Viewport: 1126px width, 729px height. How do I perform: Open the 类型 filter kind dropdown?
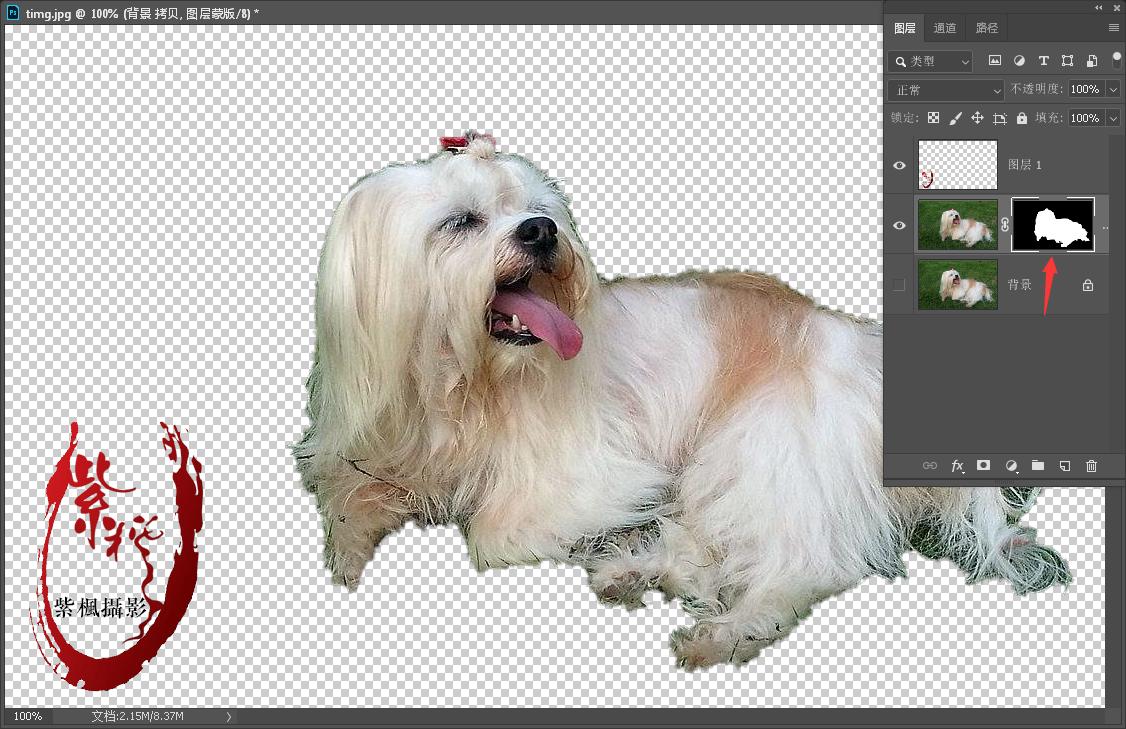coord(931,61)
